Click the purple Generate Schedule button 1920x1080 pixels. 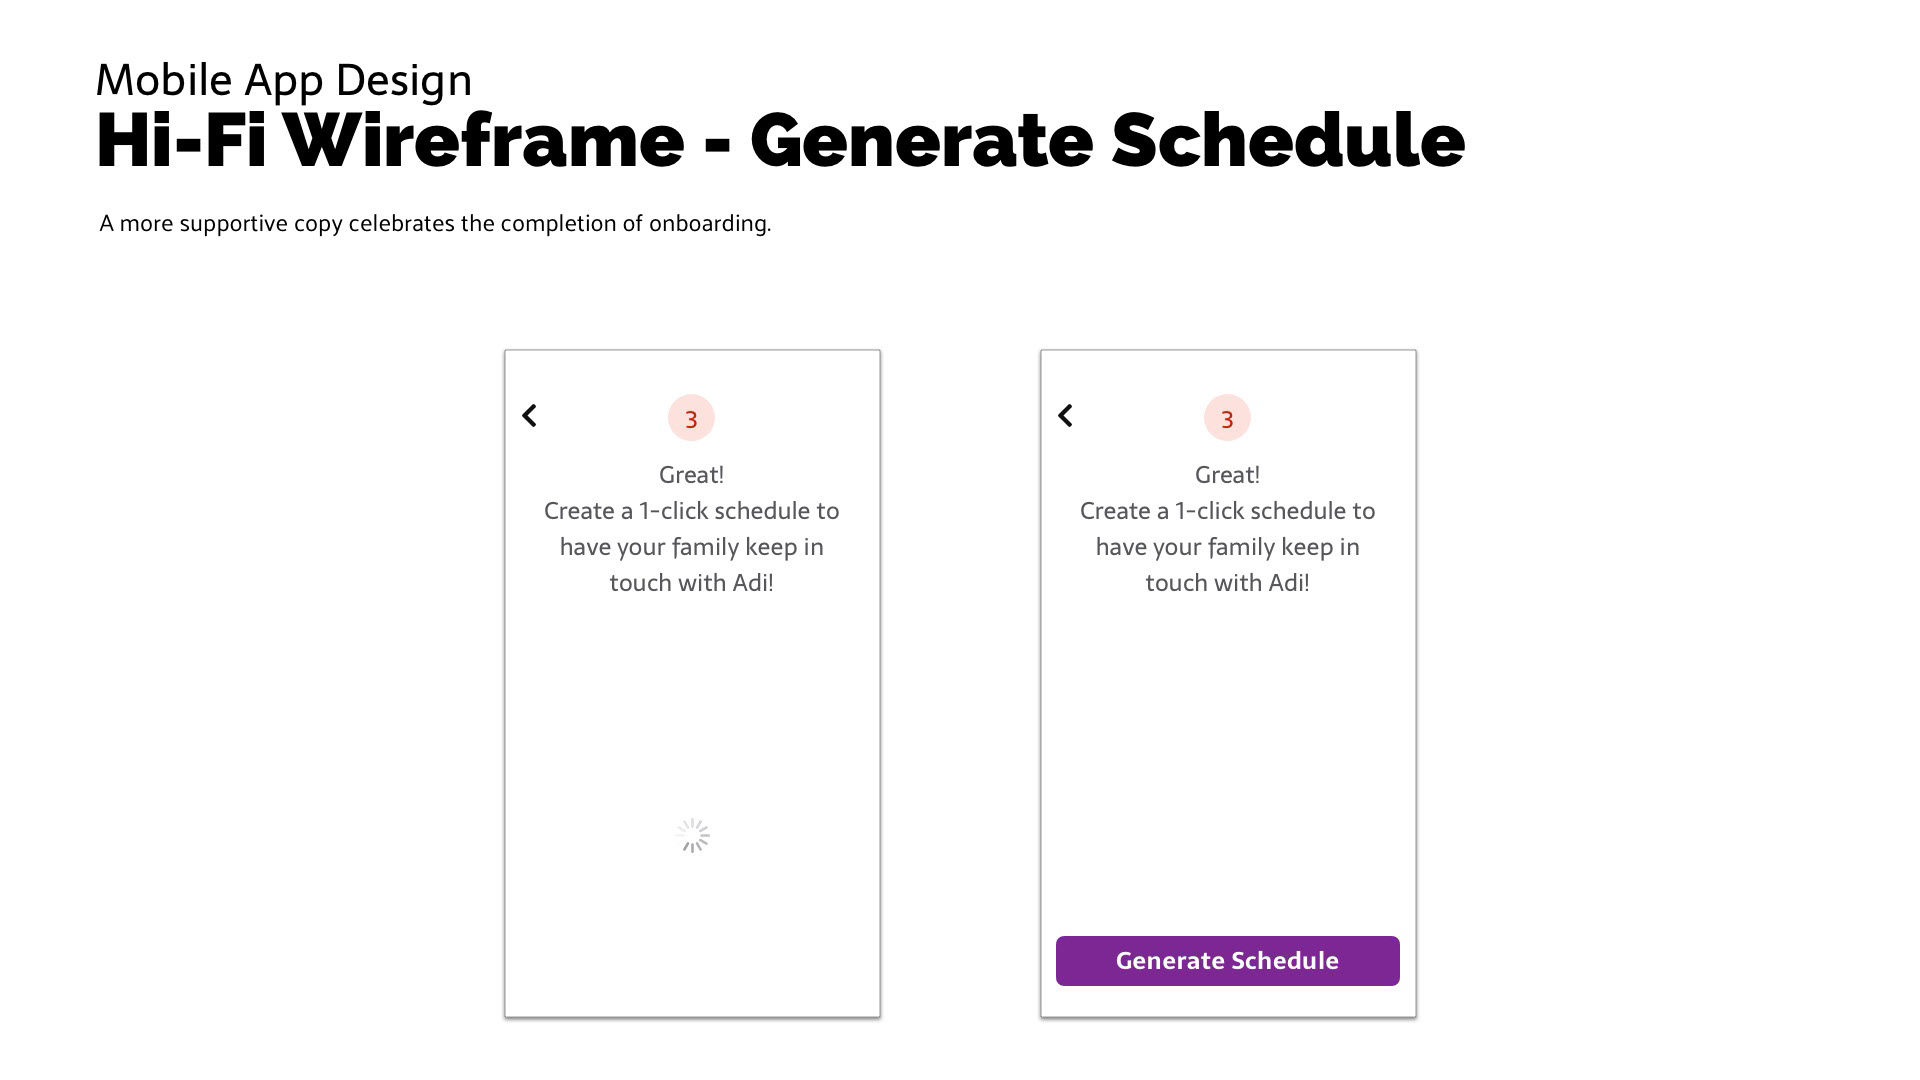click(x=1227, y=961)
